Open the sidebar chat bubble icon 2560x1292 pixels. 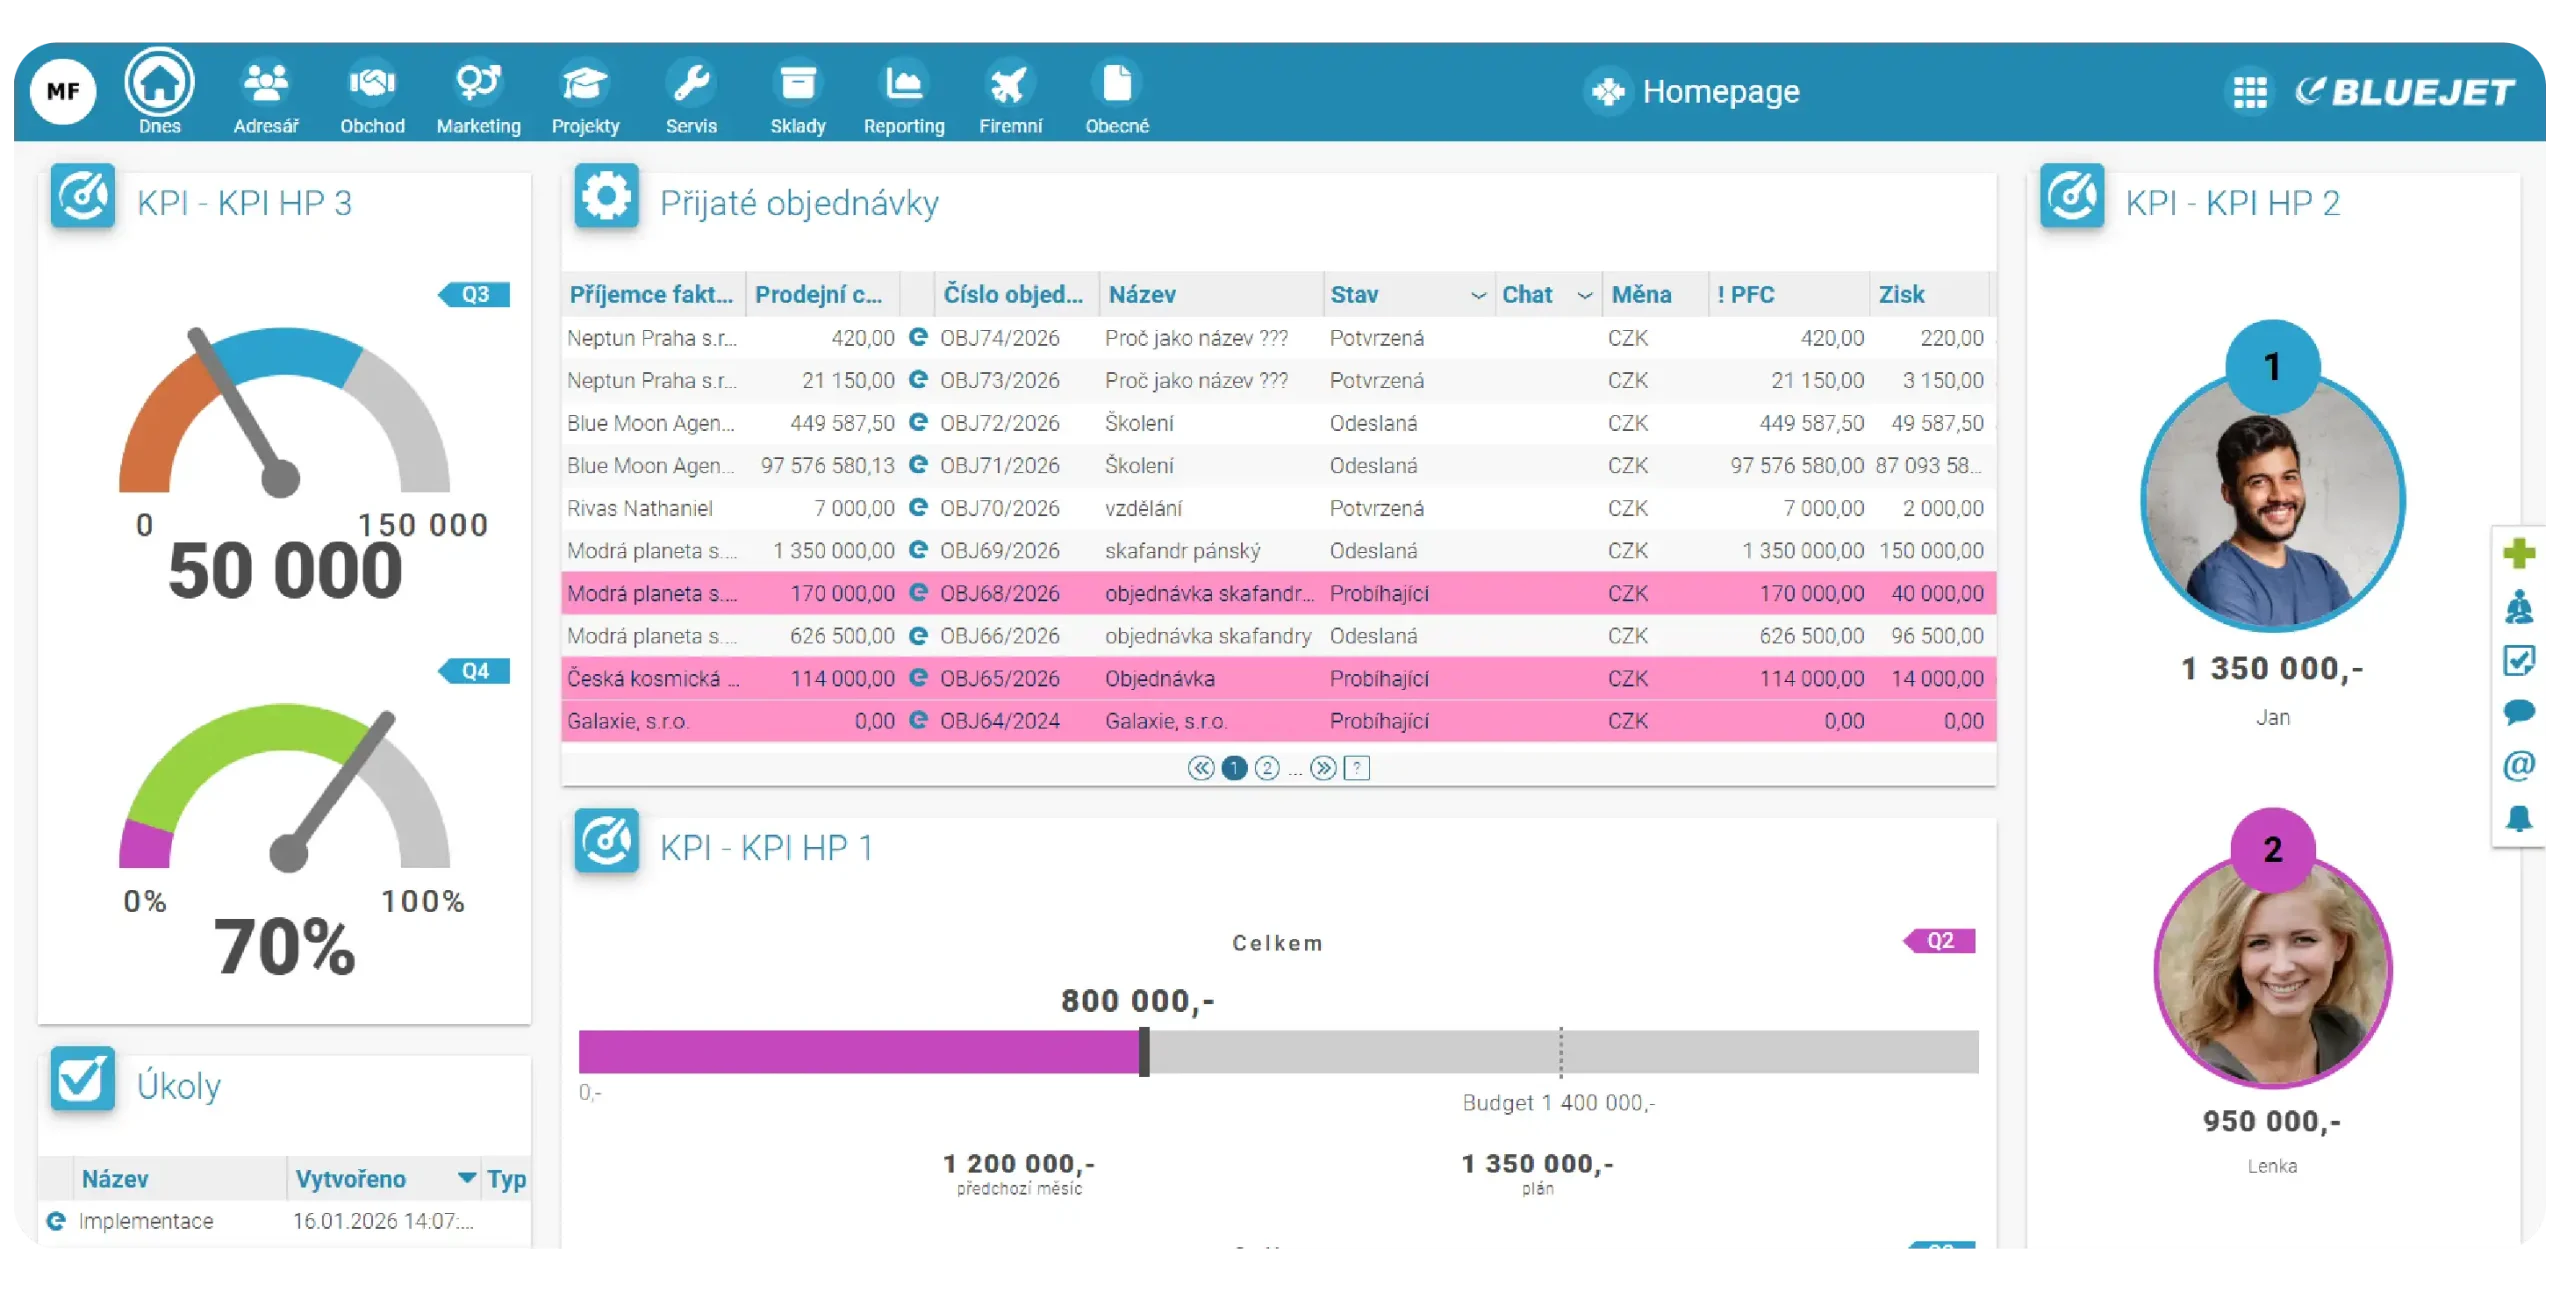pos(2518,712)
